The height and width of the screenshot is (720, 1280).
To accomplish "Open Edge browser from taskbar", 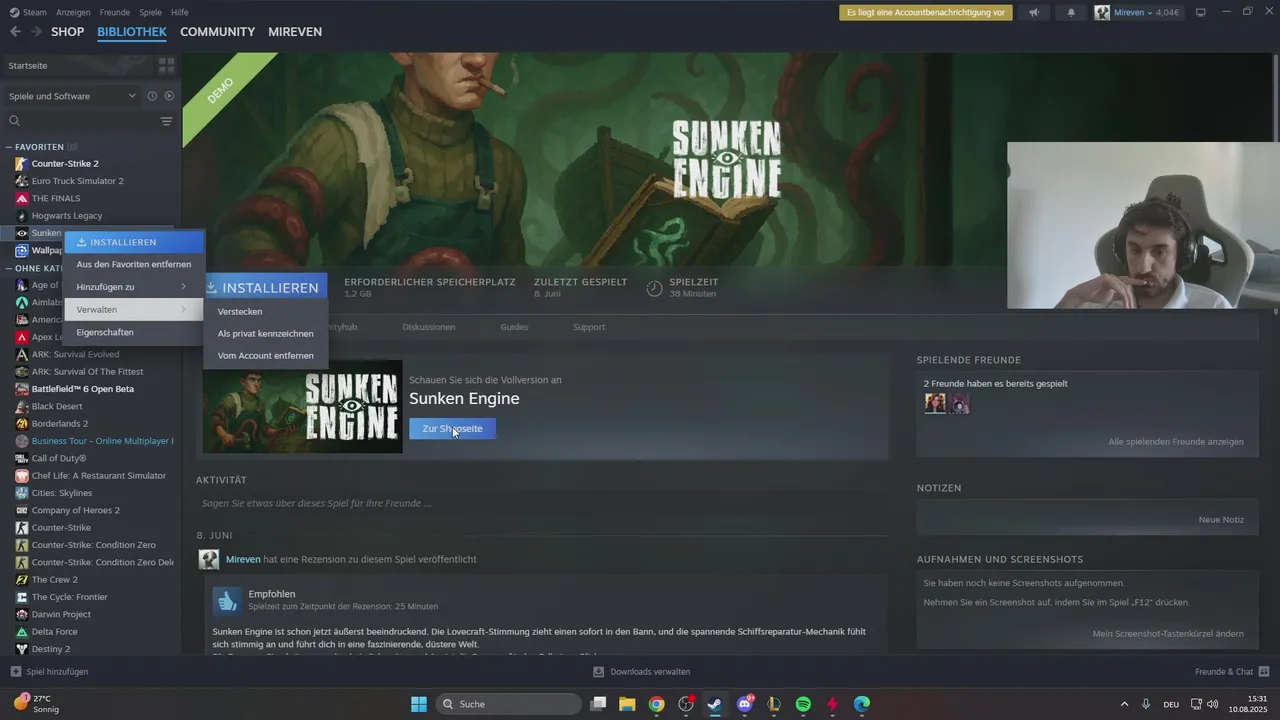I will 862,704.
